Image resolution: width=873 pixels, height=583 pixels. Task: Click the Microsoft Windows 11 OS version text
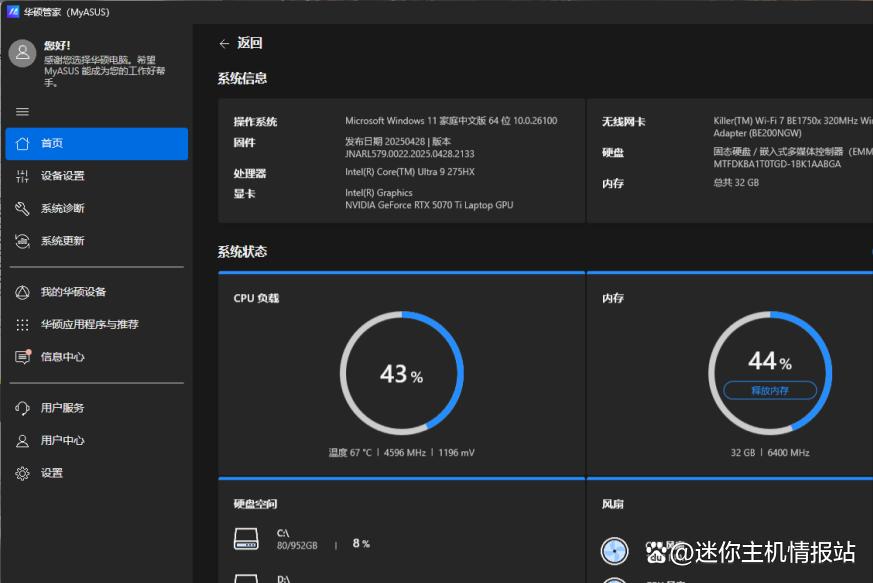point(451,121)
